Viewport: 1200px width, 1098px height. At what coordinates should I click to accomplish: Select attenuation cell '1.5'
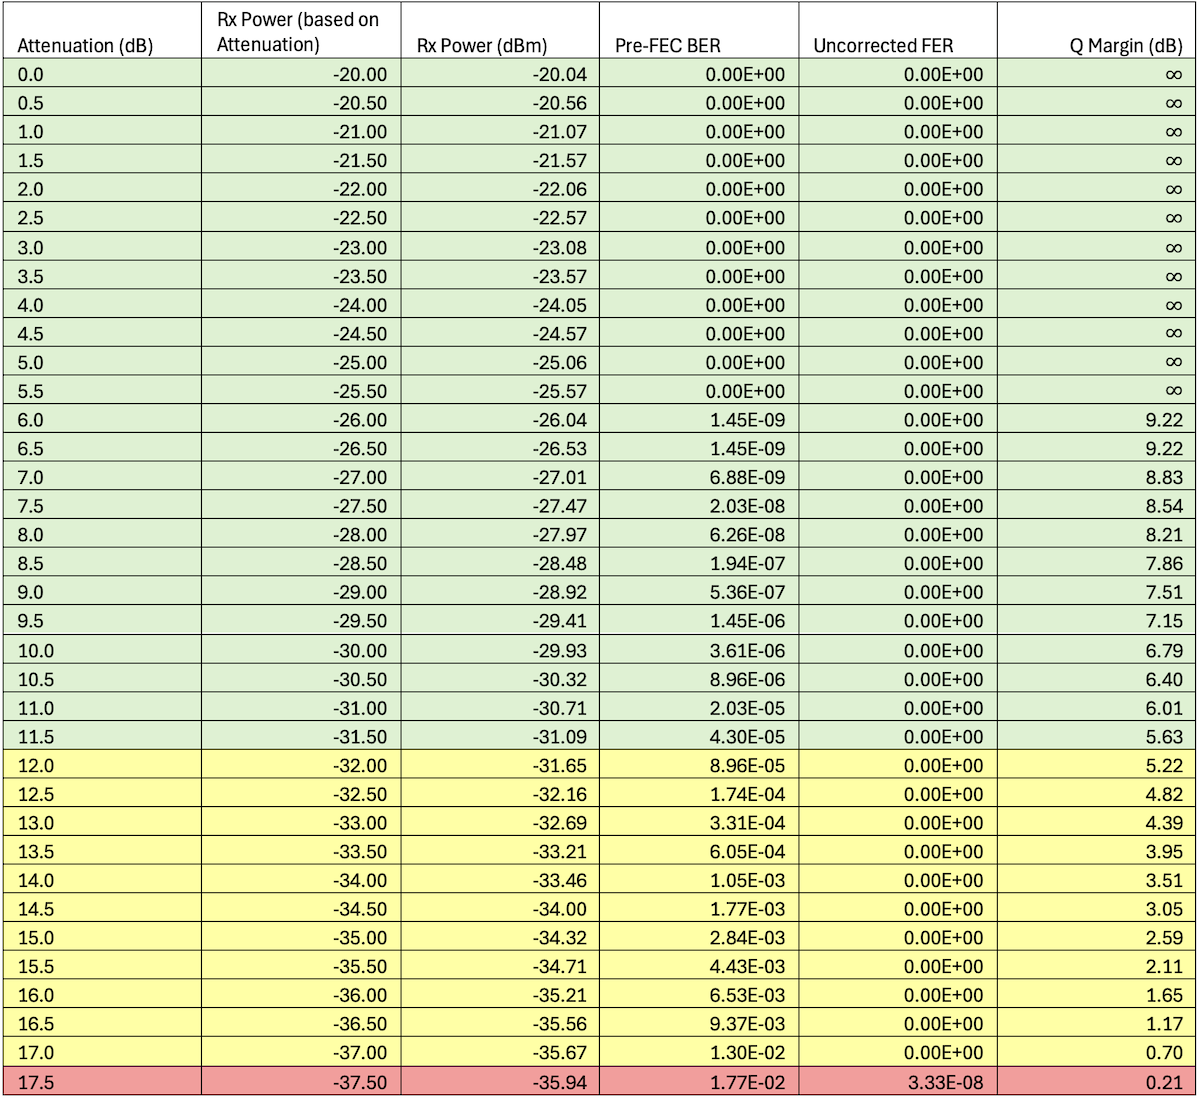point(101,161)
